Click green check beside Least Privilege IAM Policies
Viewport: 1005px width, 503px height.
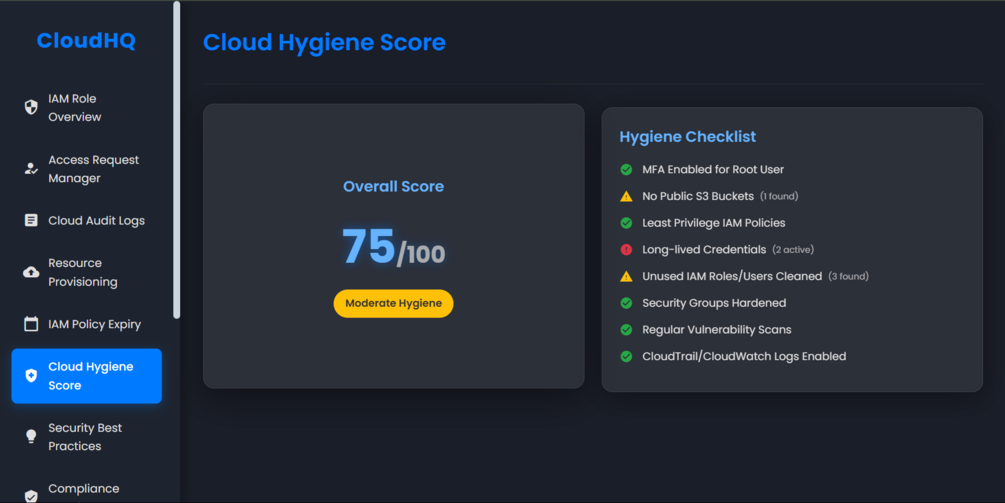click(x=626, y=223)
